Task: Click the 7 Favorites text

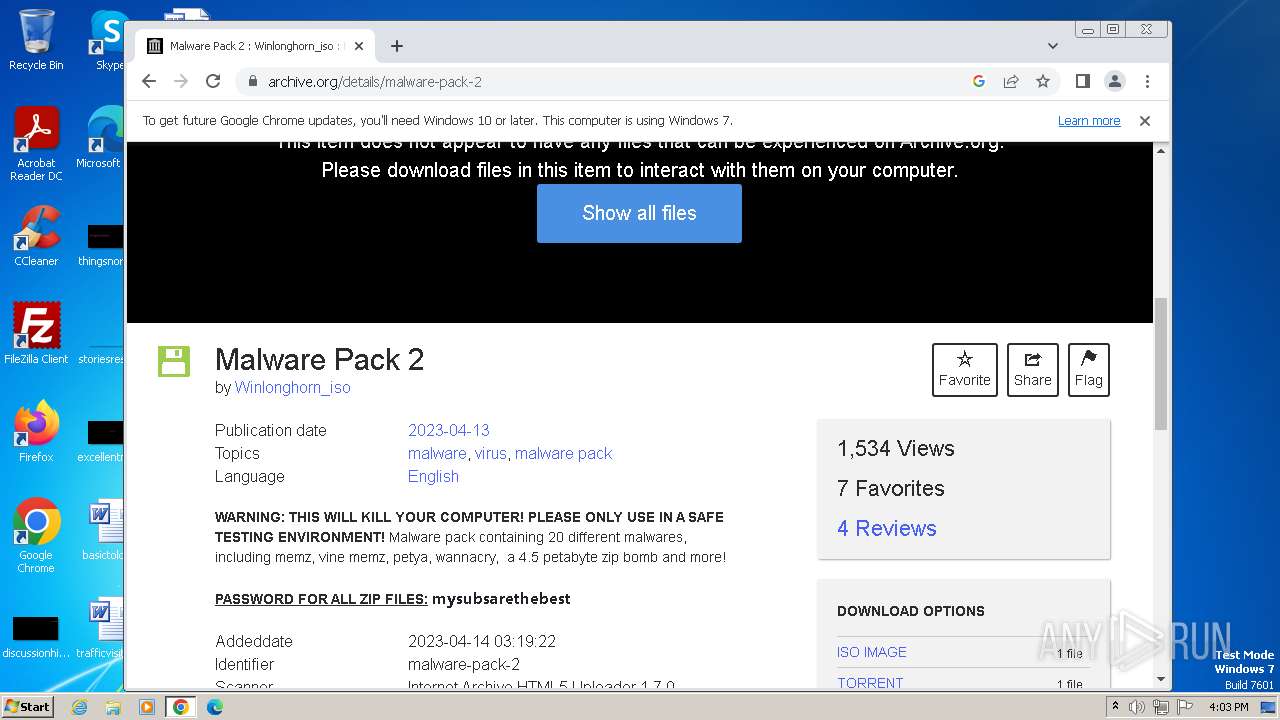Action: (x=891, y=488)
